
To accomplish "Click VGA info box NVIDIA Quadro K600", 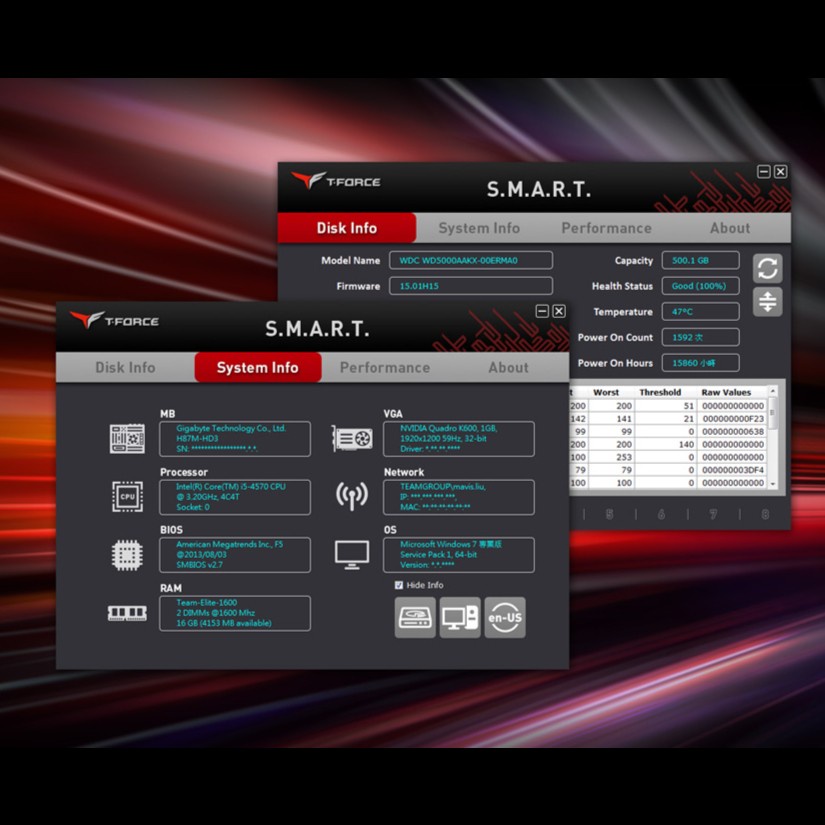I will pyautogui.click(x=459, y=438).
